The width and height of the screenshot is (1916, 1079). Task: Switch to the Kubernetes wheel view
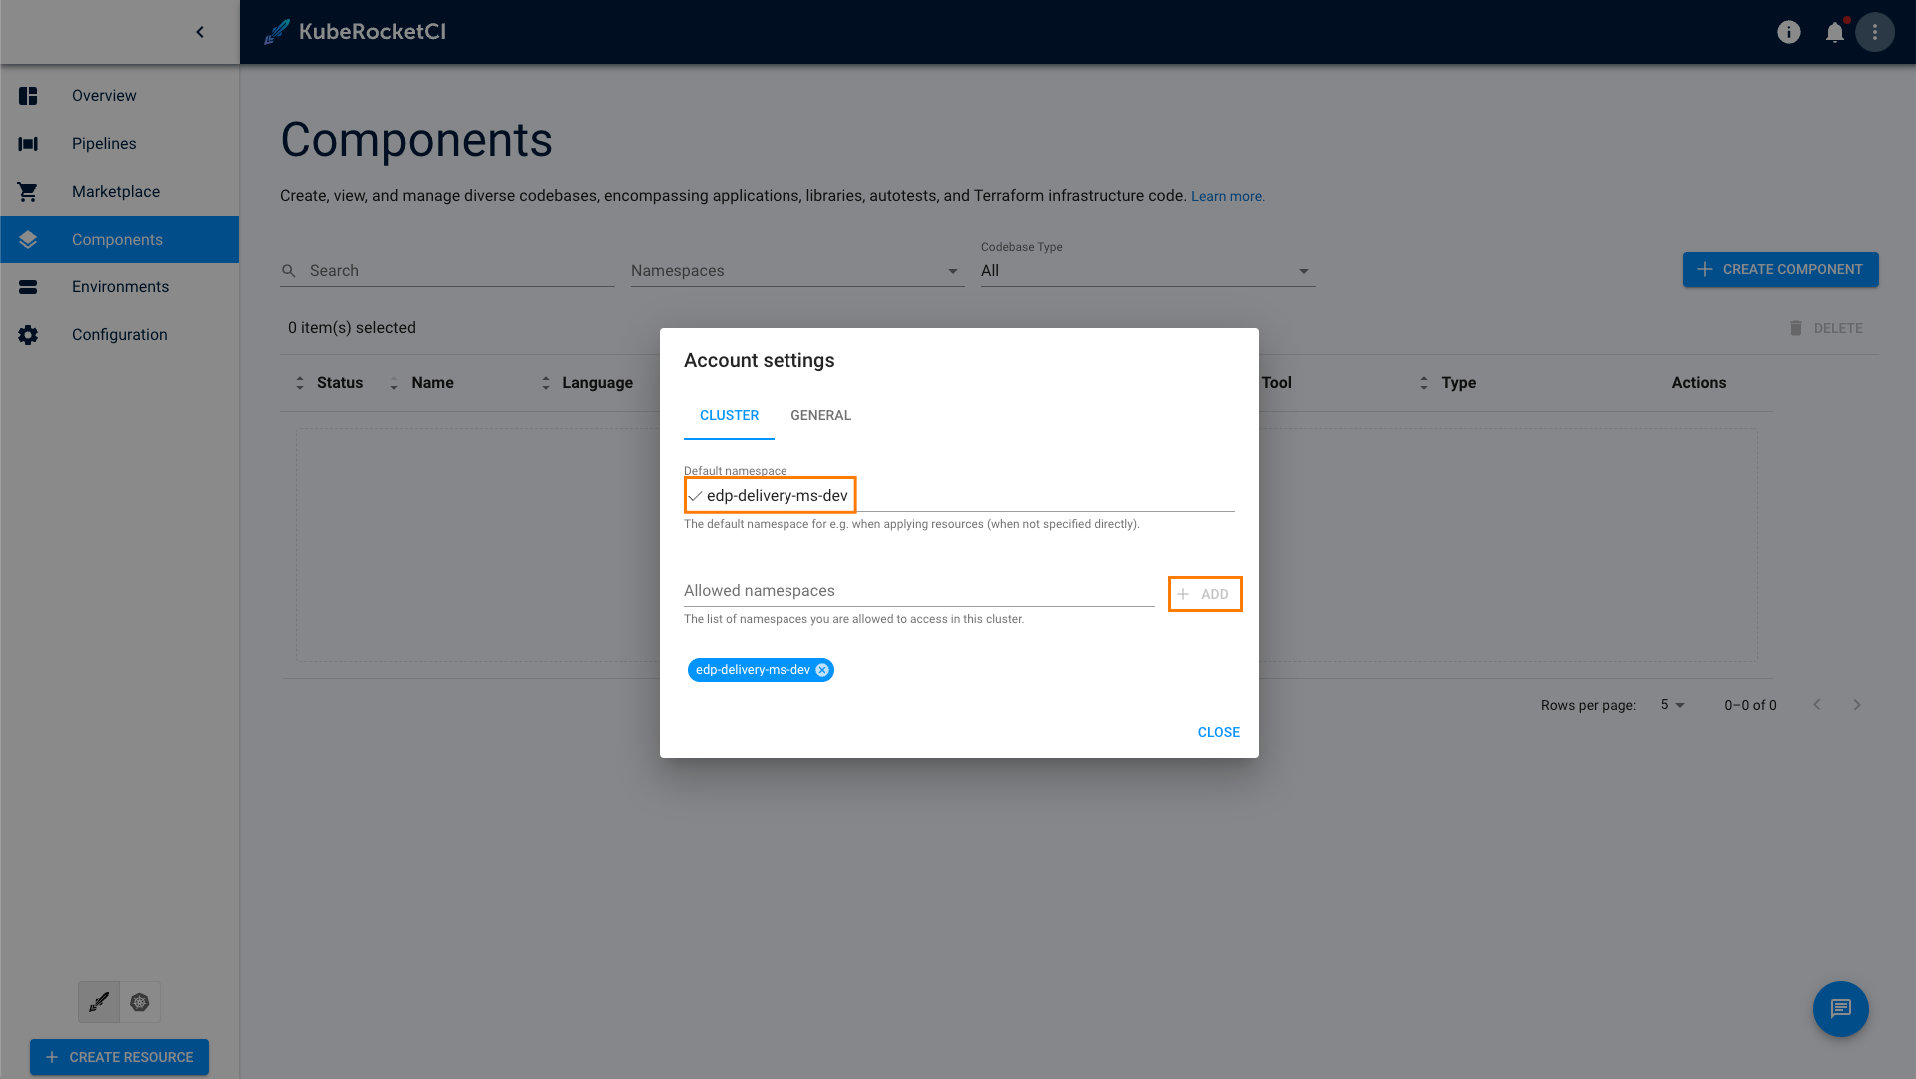click(140, 1002)
